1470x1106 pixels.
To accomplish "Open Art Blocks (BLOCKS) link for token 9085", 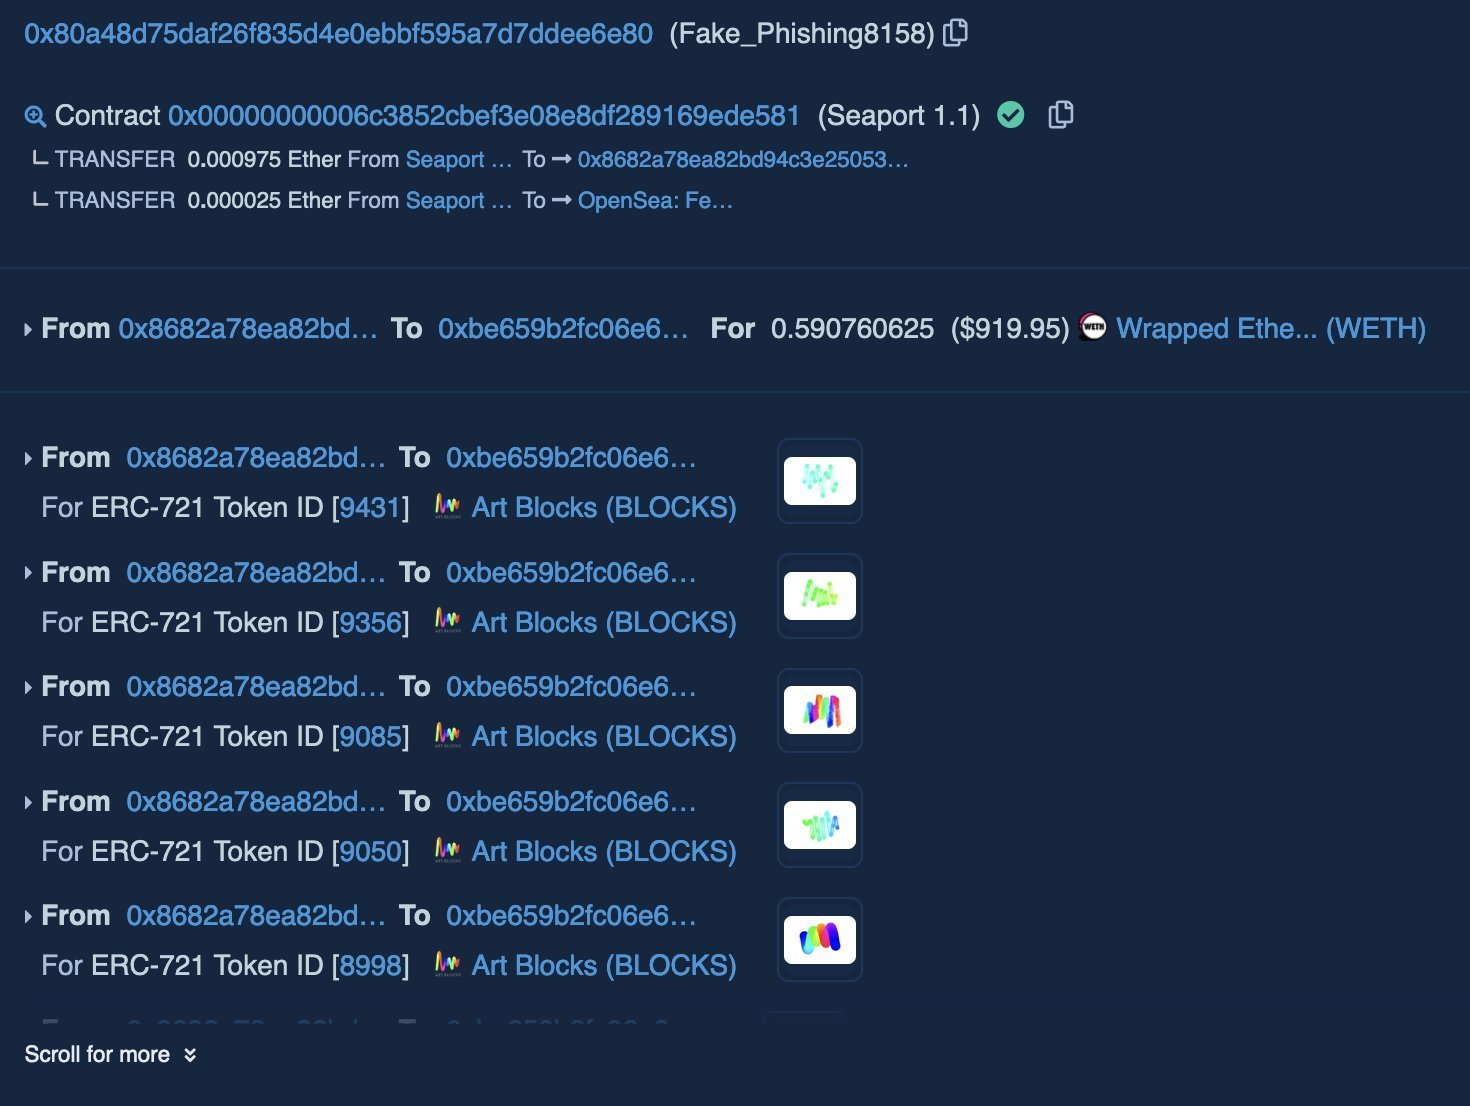I will click(604, 737).
